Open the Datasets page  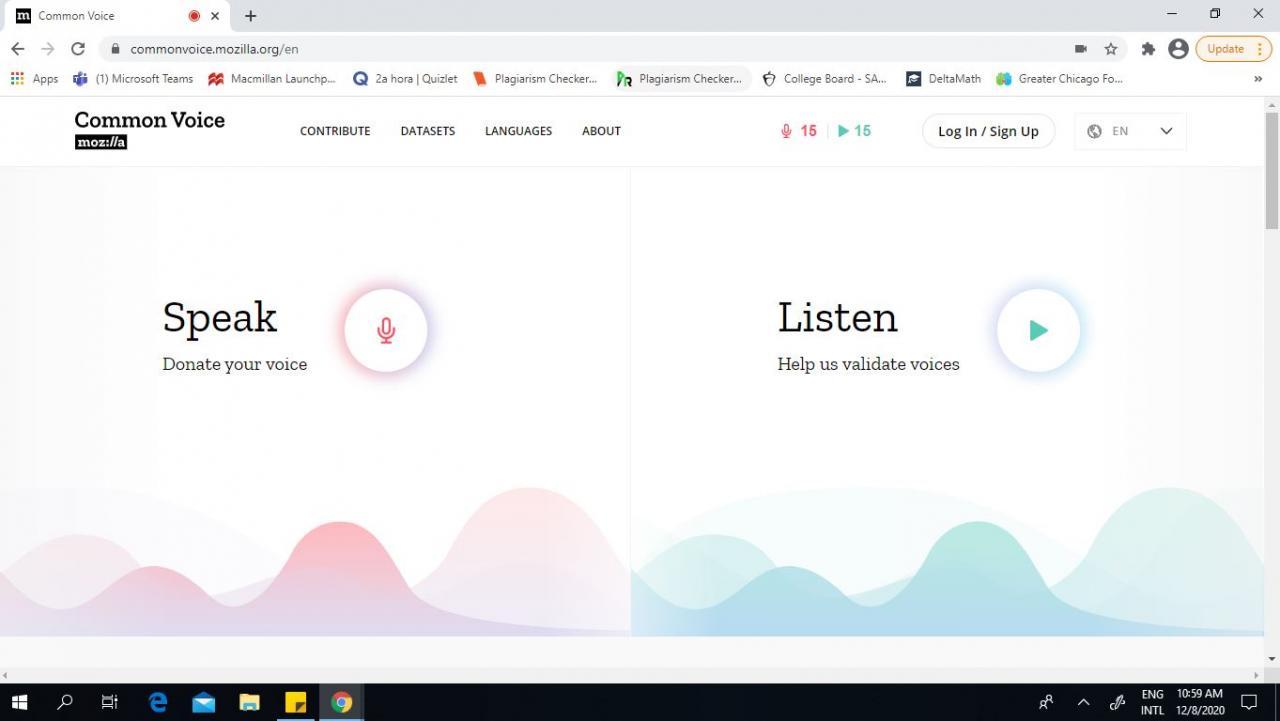coord(427,131)
